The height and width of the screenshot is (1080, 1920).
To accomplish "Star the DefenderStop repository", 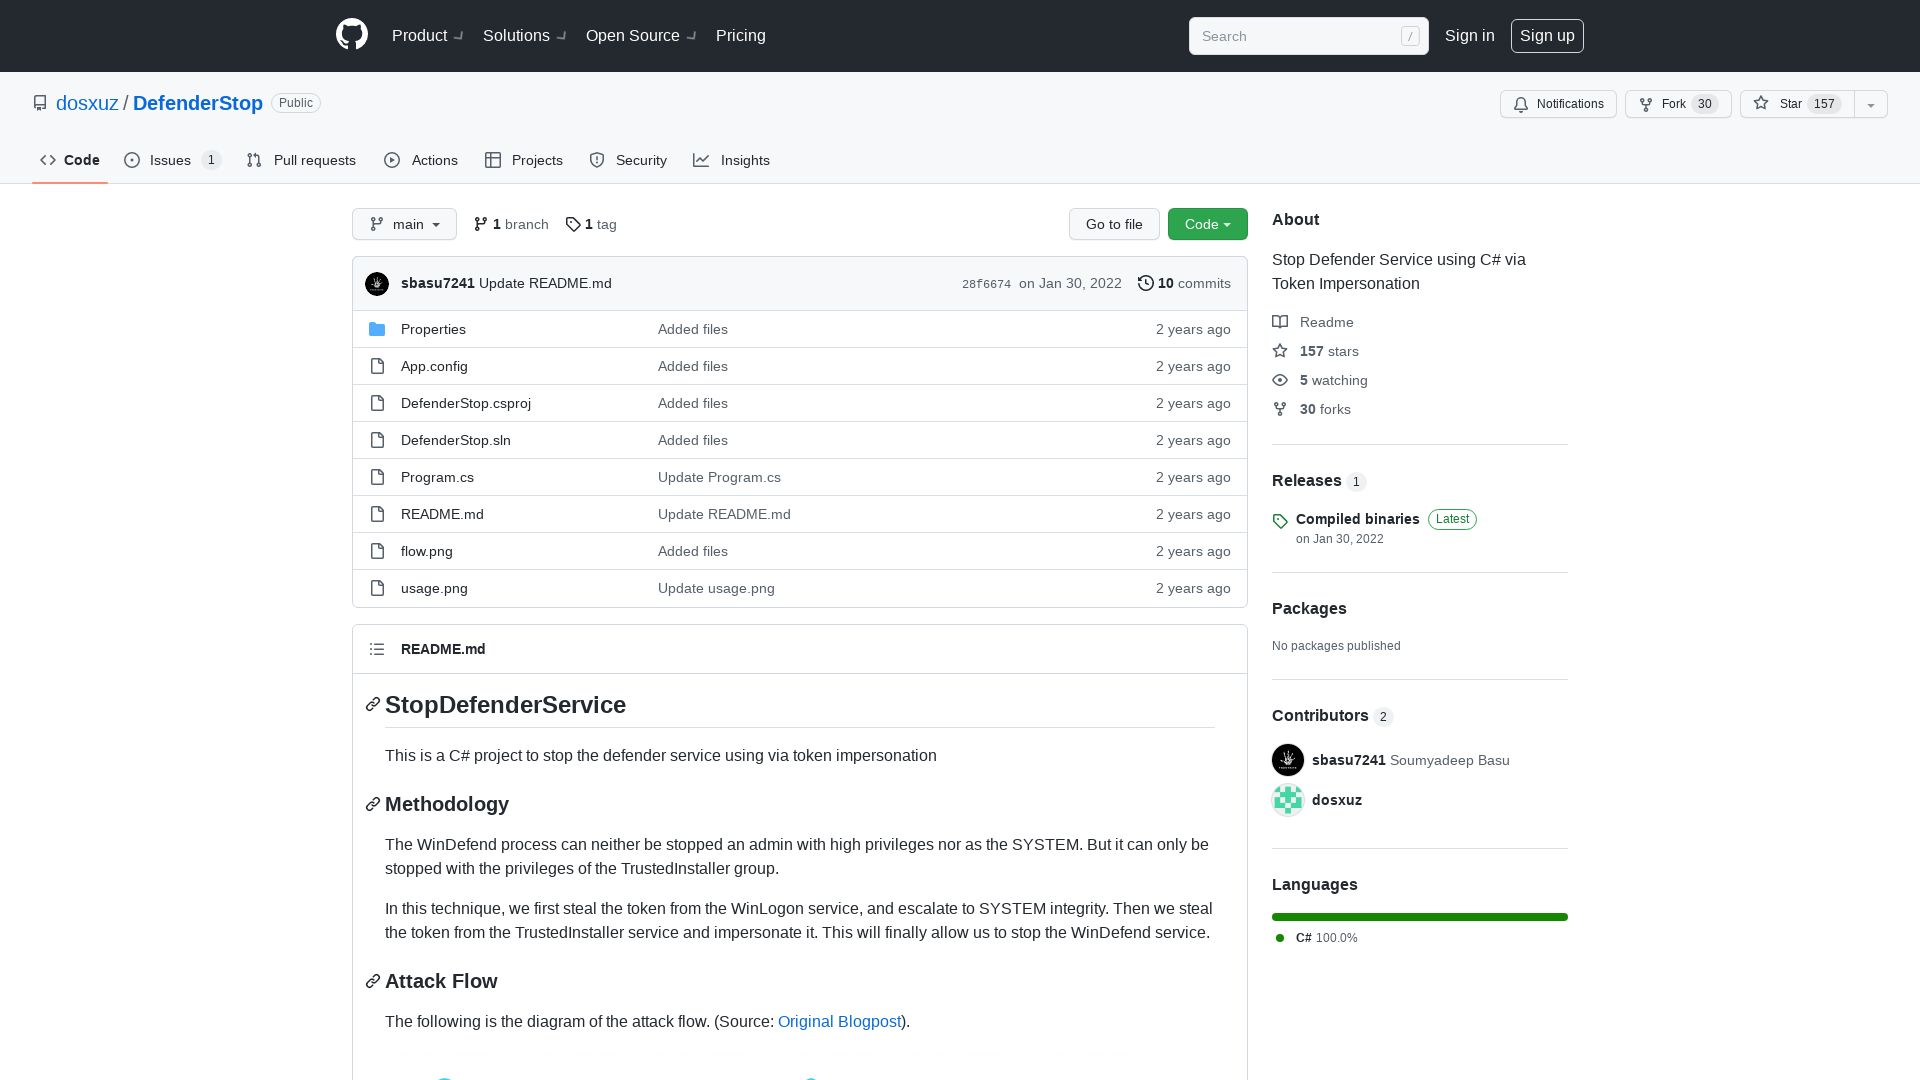I will pos(1797,104).
